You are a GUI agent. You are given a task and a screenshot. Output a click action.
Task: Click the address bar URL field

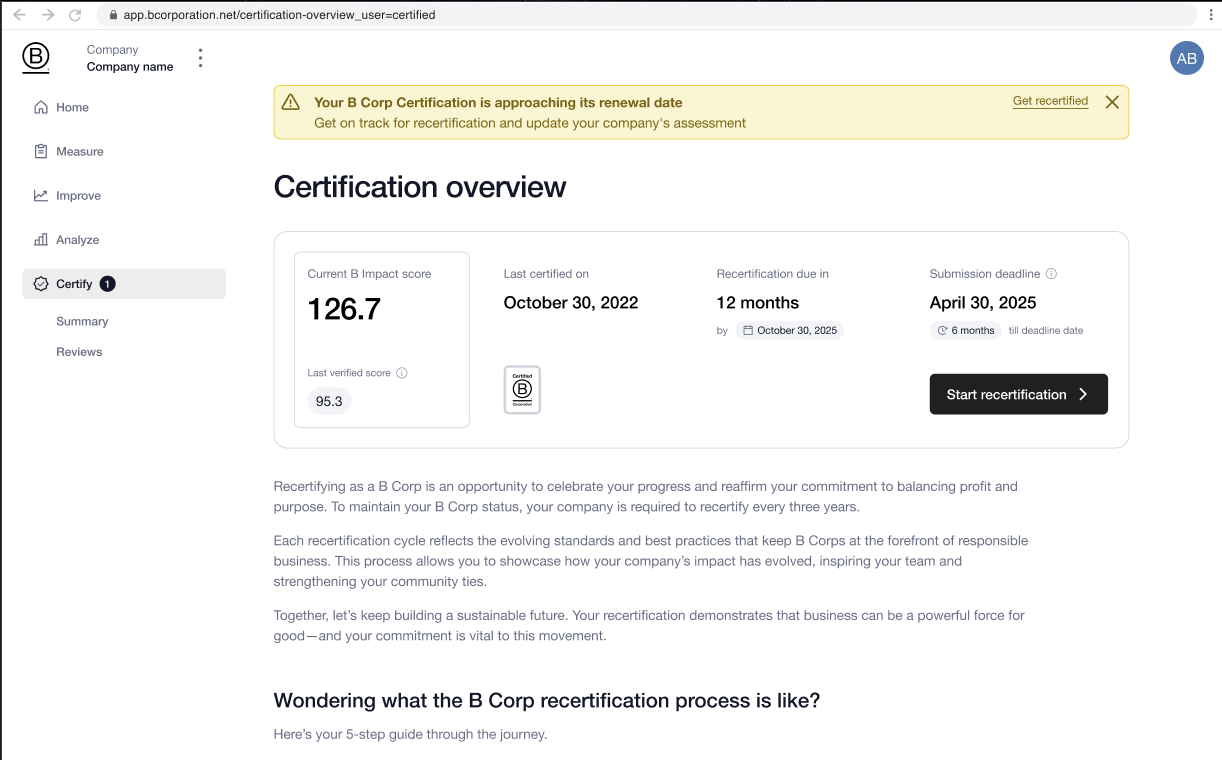pyautogui.click(x=646, y=15)
